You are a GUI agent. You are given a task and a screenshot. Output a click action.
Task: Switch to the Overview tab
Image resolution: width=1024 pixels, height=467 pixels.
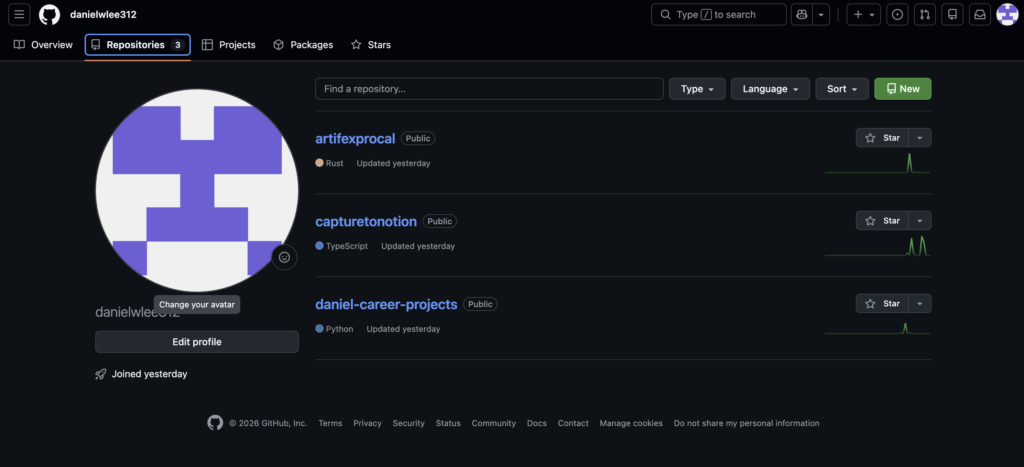click(x=43, y=45)
